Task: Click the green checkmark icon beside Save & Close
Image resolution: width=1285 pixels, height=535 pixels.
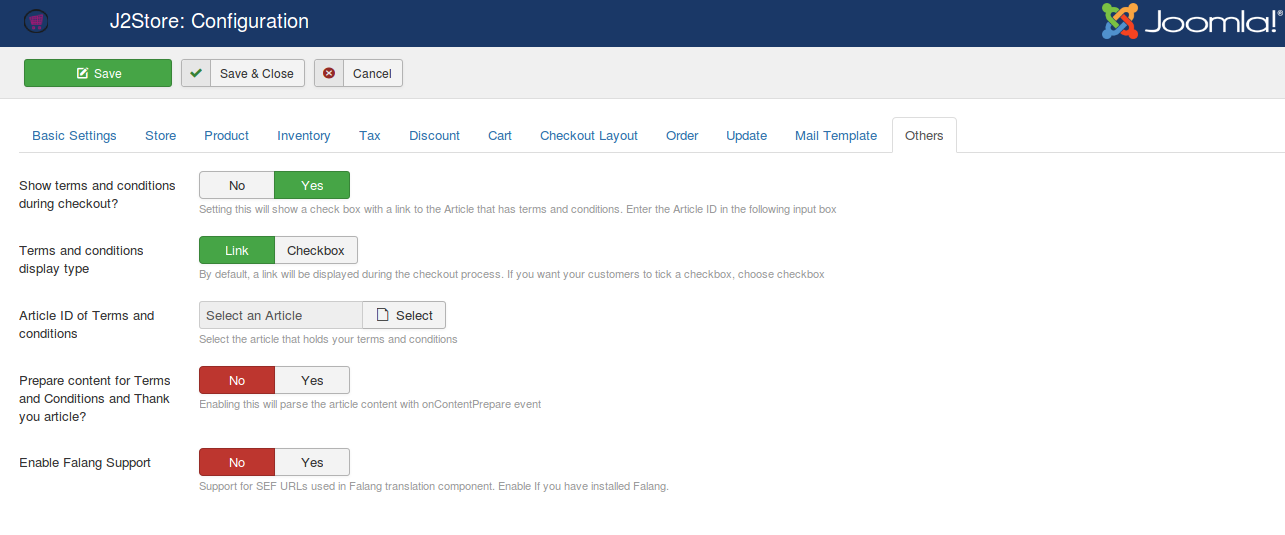Action: click(x=196, y=73)
